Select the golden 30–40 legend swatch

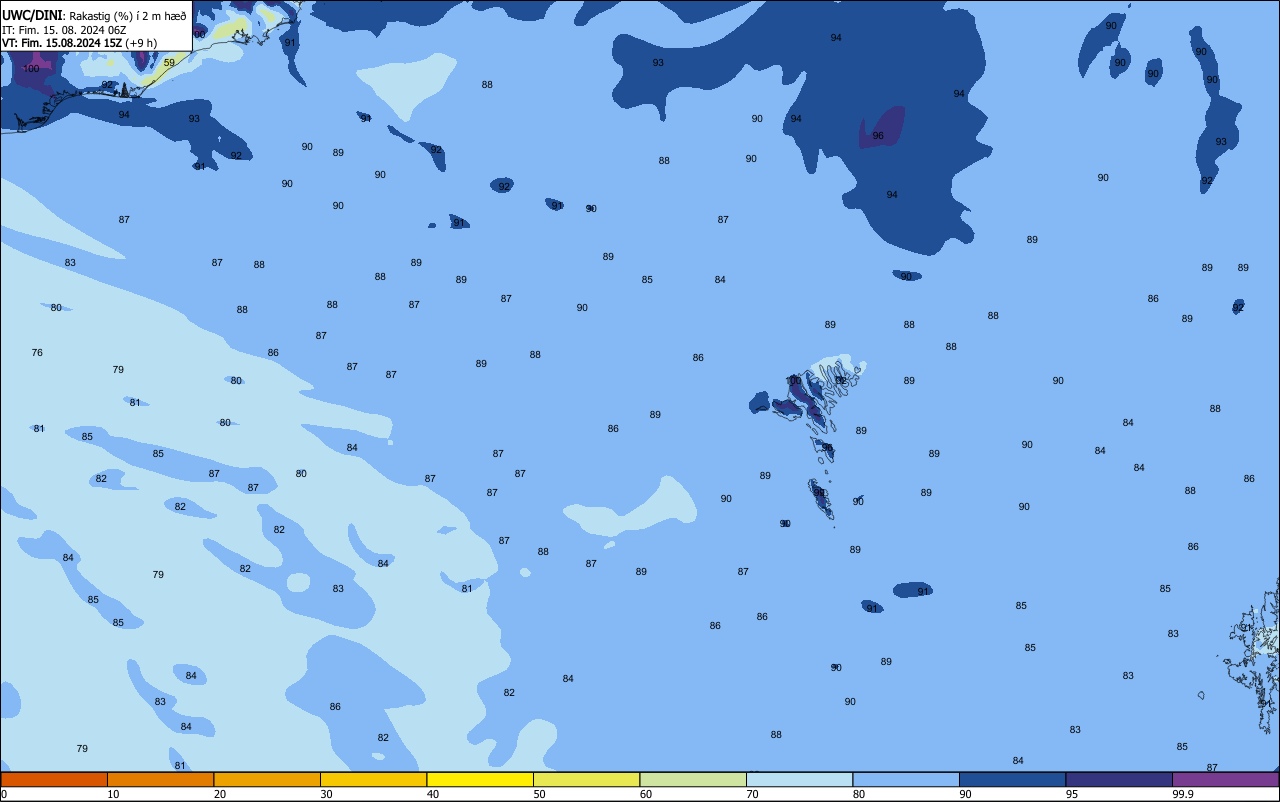click(x=373, y=779)
